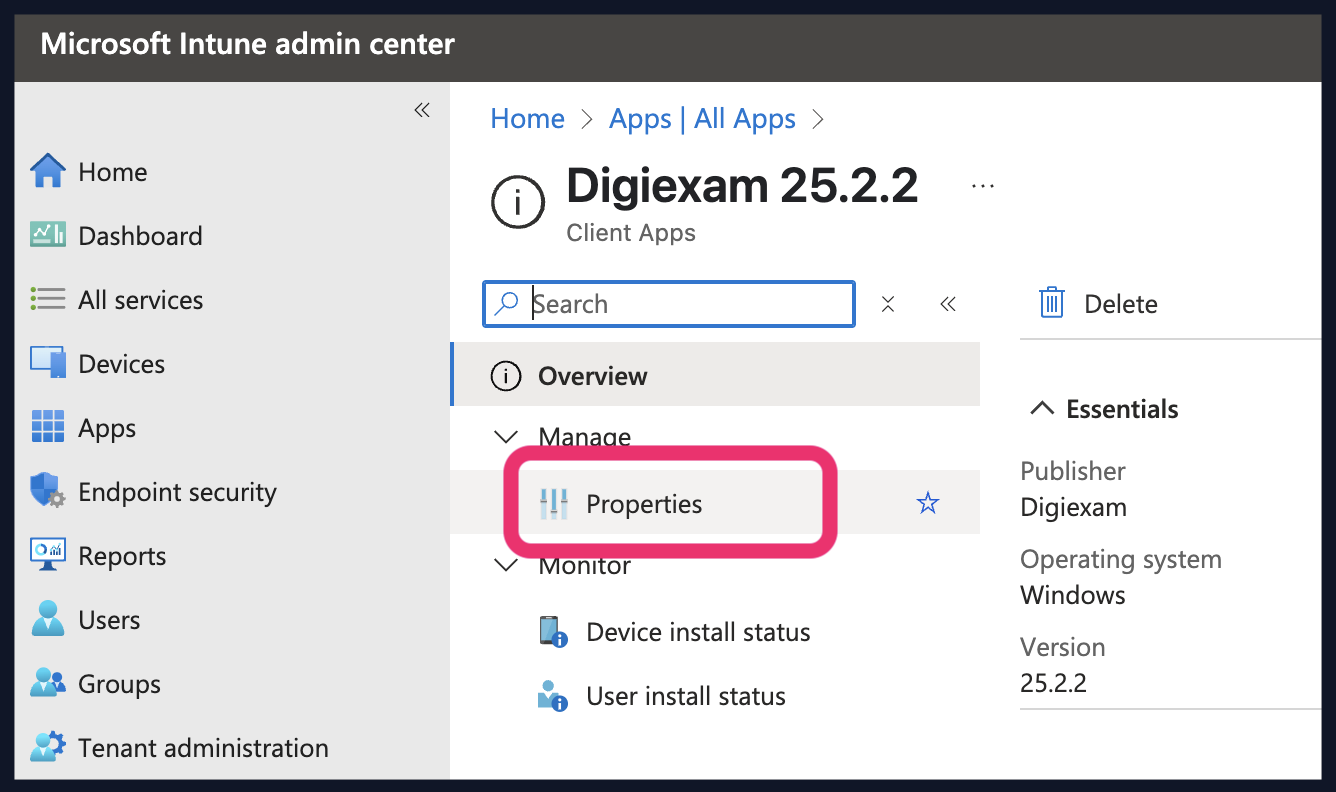Click the Groups people icon
This screenshot has height=792, width=1336.
pos(48,684)
